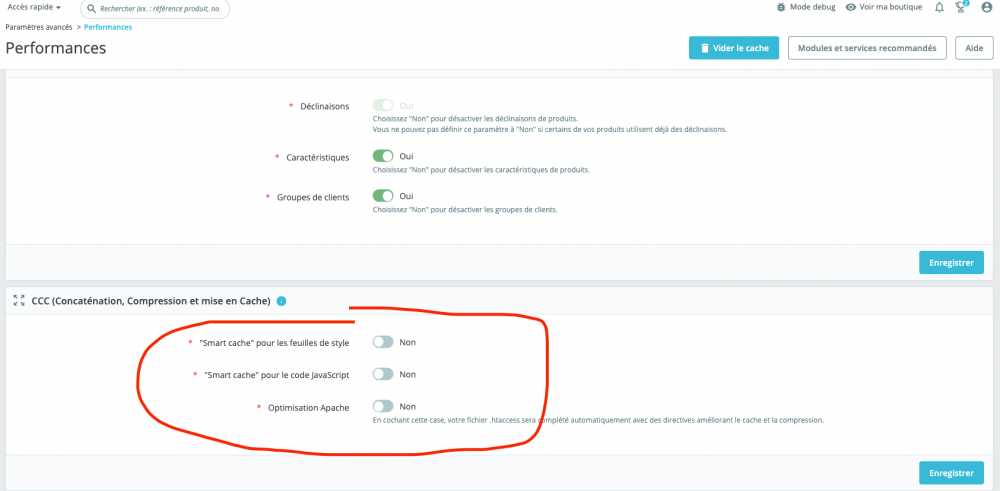Enable the Optimisation Apache switch
This screenshot has height=491, width=1000.
point(383,406)
